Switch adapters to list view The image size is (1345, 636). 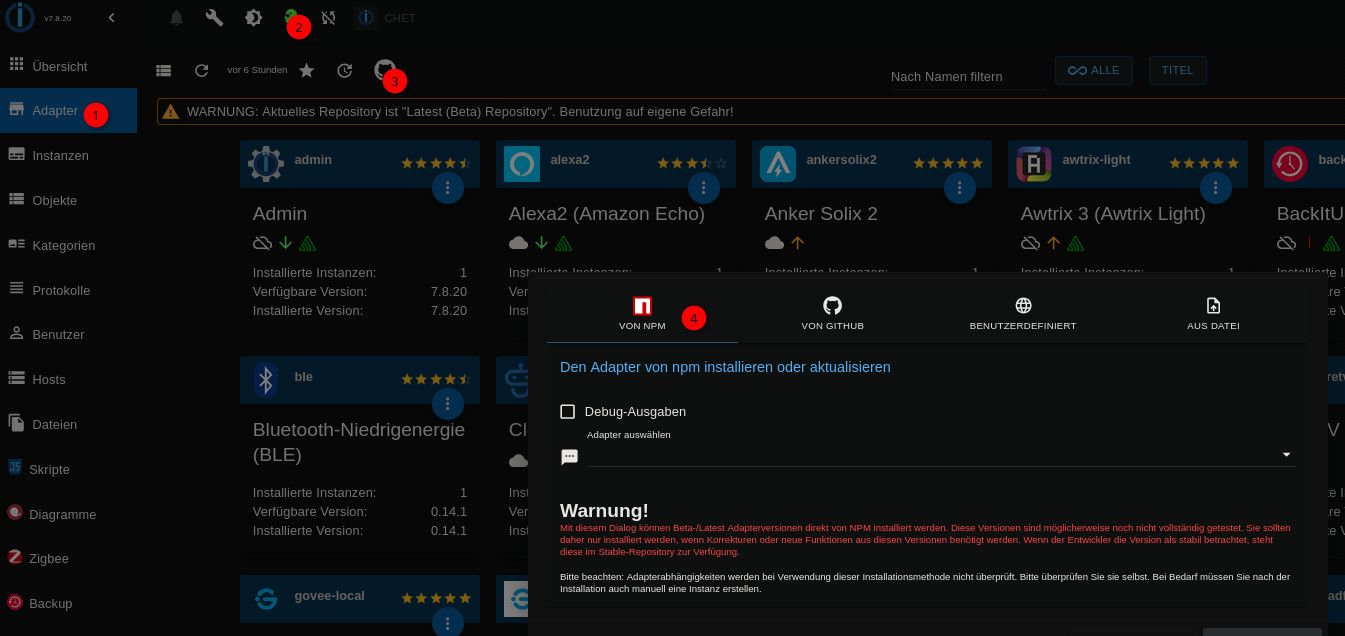tap(164, 70)
